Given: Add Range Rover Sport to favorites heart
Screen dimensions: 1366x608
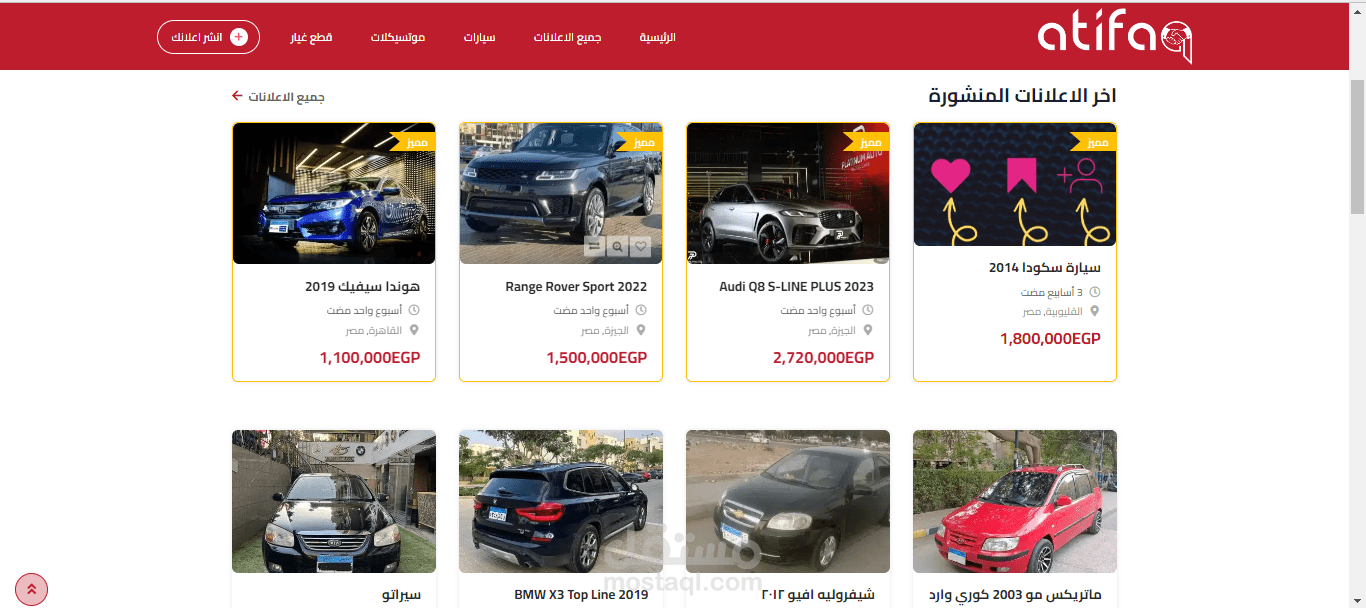Looking at the screenshot, I should (x=642, y=246).
